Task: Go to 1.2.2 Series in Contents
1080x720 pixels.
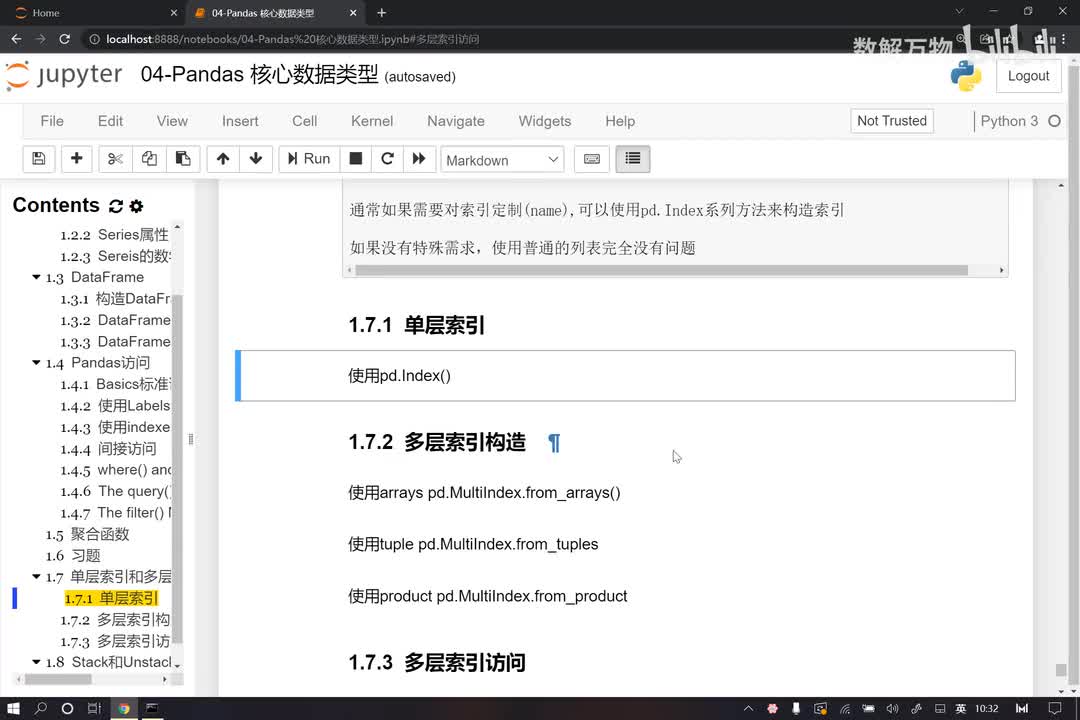Action: point(114,235)
